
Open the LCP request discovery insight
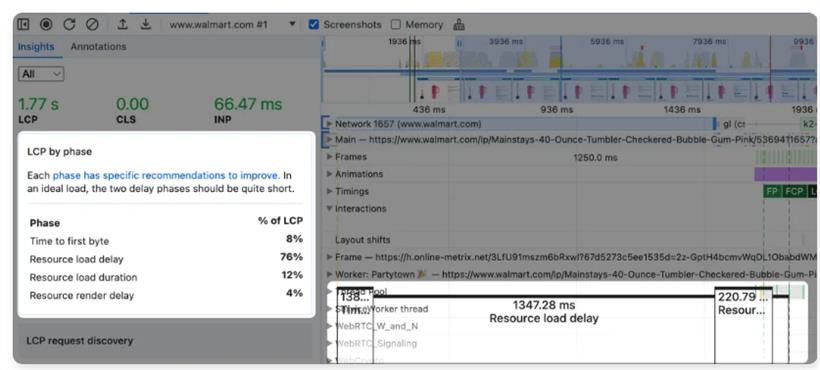click(x=79, y=341)
